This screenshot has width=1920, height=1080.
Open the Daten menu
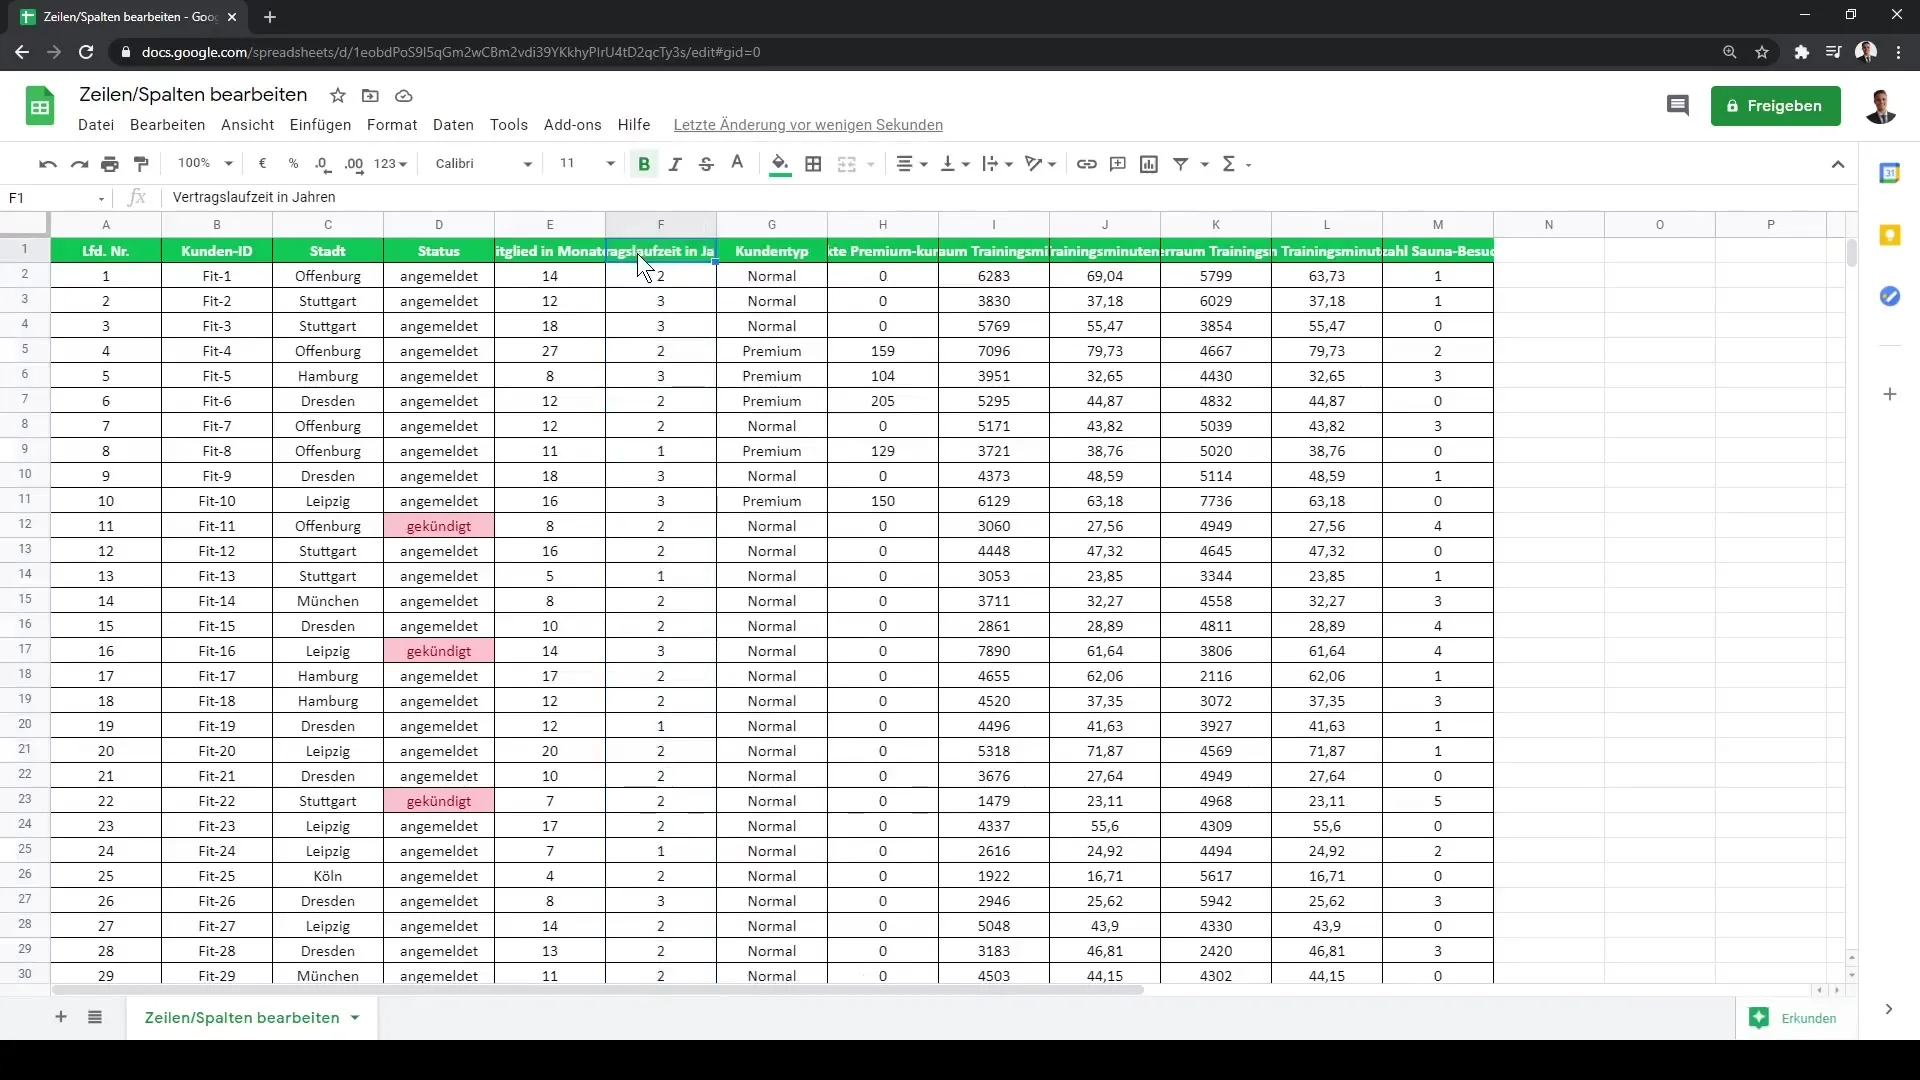[x=452, y=124]
